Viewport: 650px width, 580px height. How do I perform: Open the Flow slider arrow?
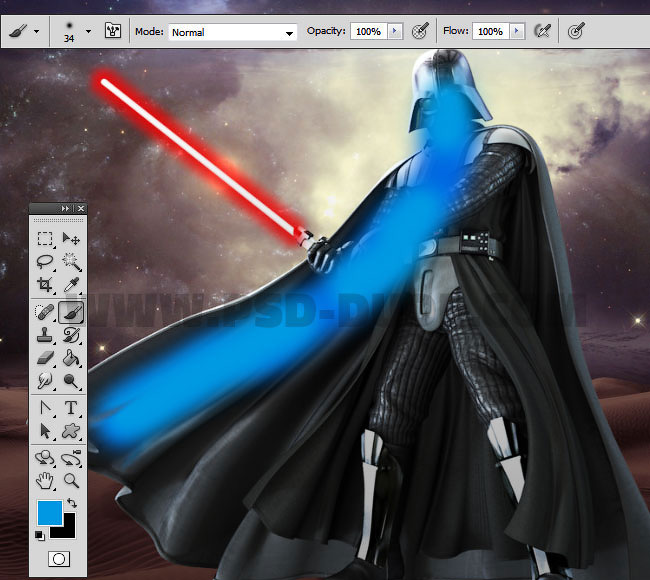[517, 31]
